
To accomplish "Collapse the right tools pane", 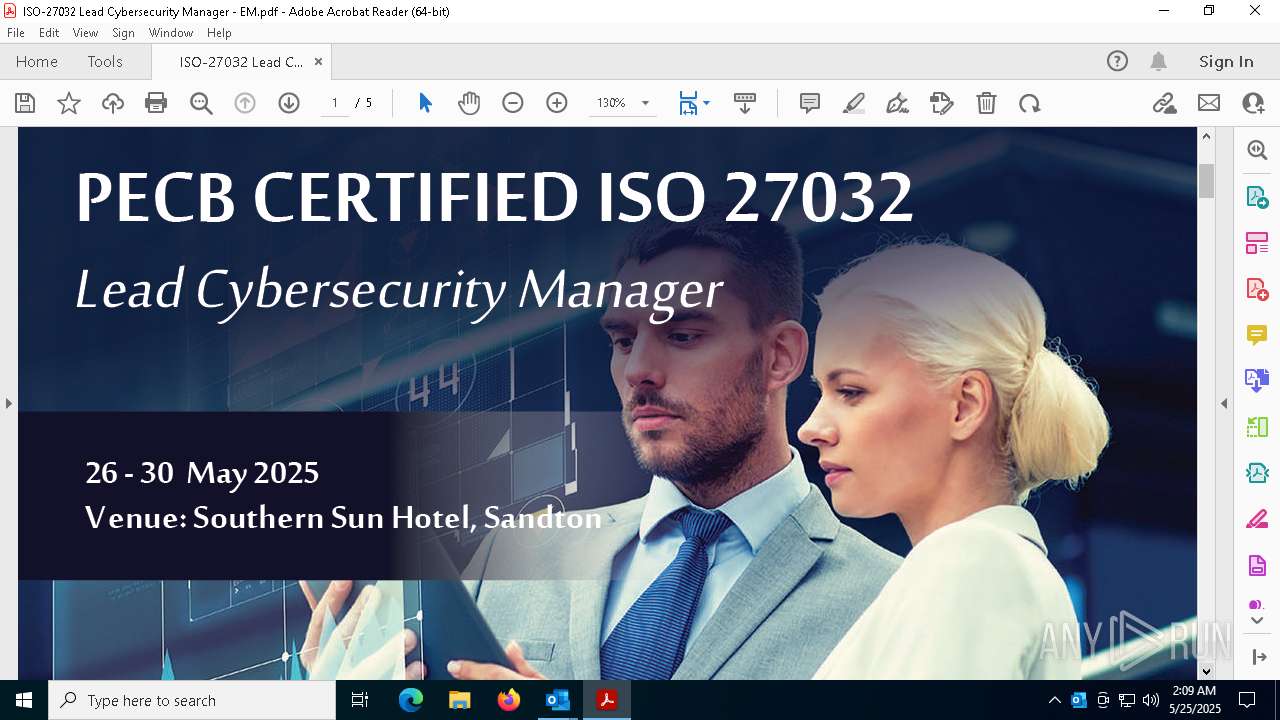I will [x=1258, y=657].
